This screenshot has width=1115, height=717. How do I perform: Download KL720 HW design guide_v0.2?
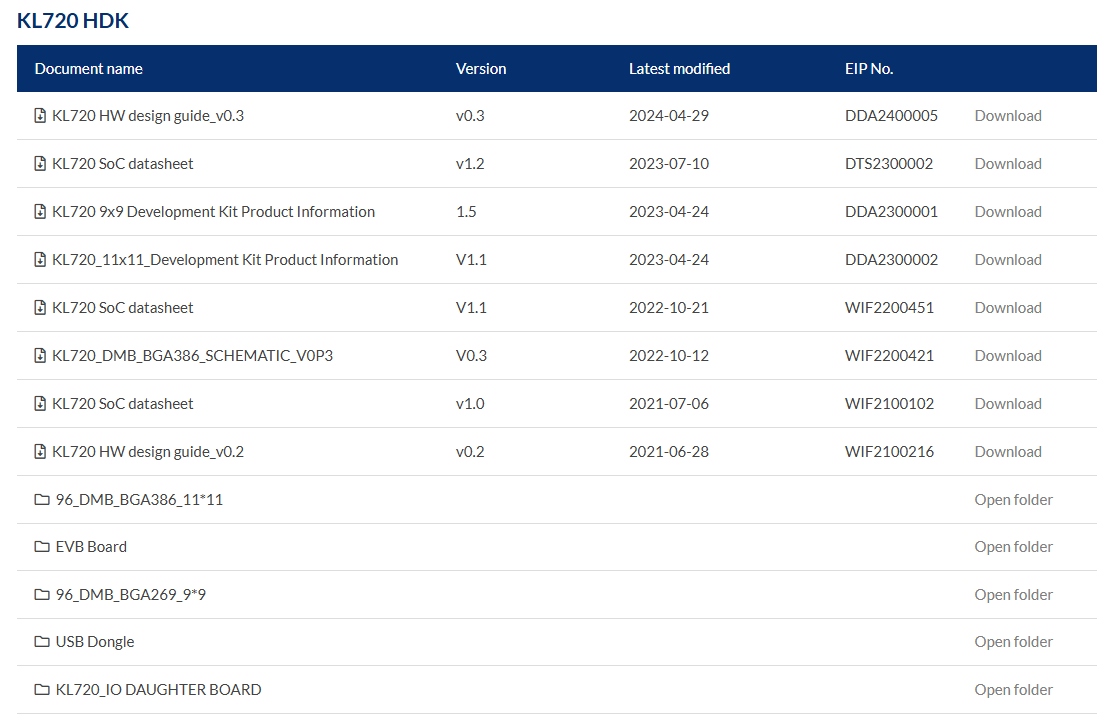pos(1008,452)
